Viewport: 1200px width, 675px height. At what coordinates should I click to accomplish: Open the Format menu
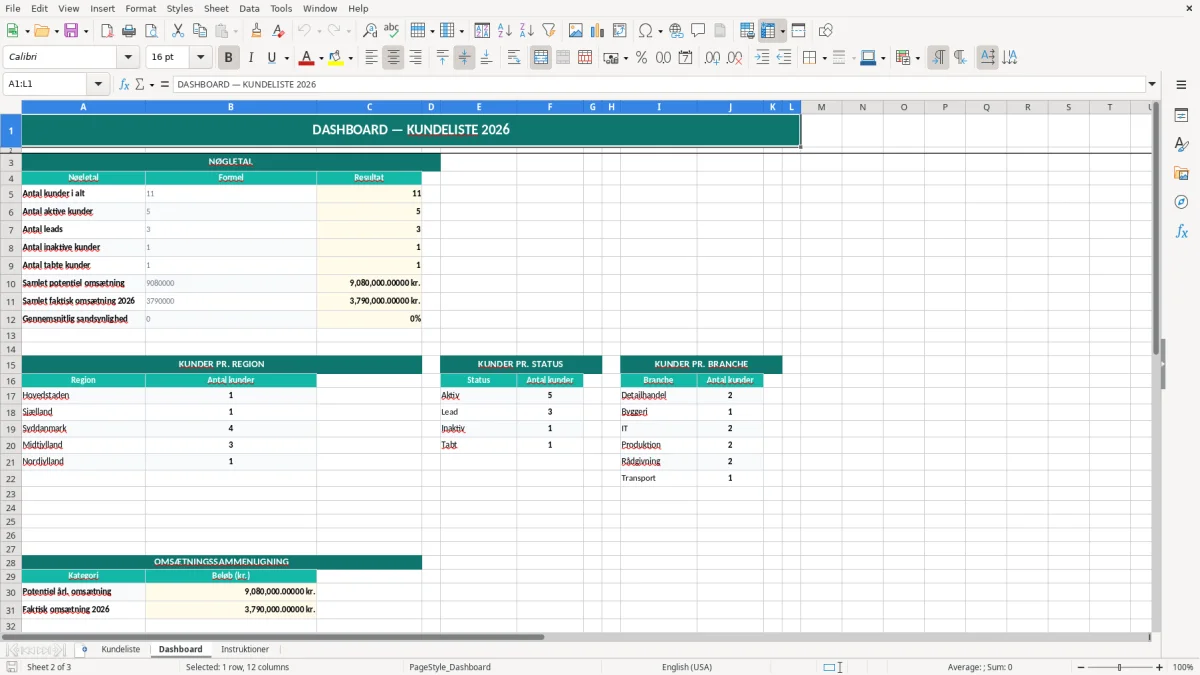pos(140,8)
